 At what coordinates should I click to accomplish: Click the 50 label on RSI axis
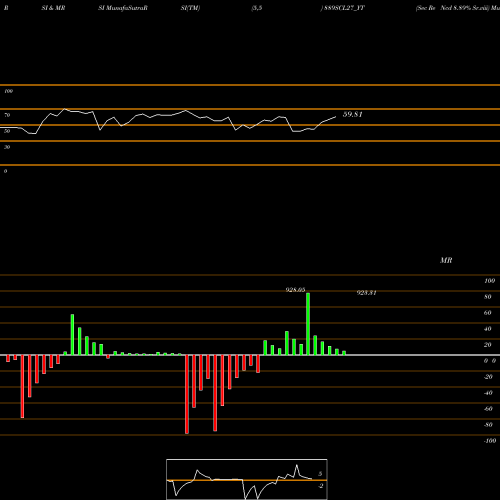click(7, 131)
